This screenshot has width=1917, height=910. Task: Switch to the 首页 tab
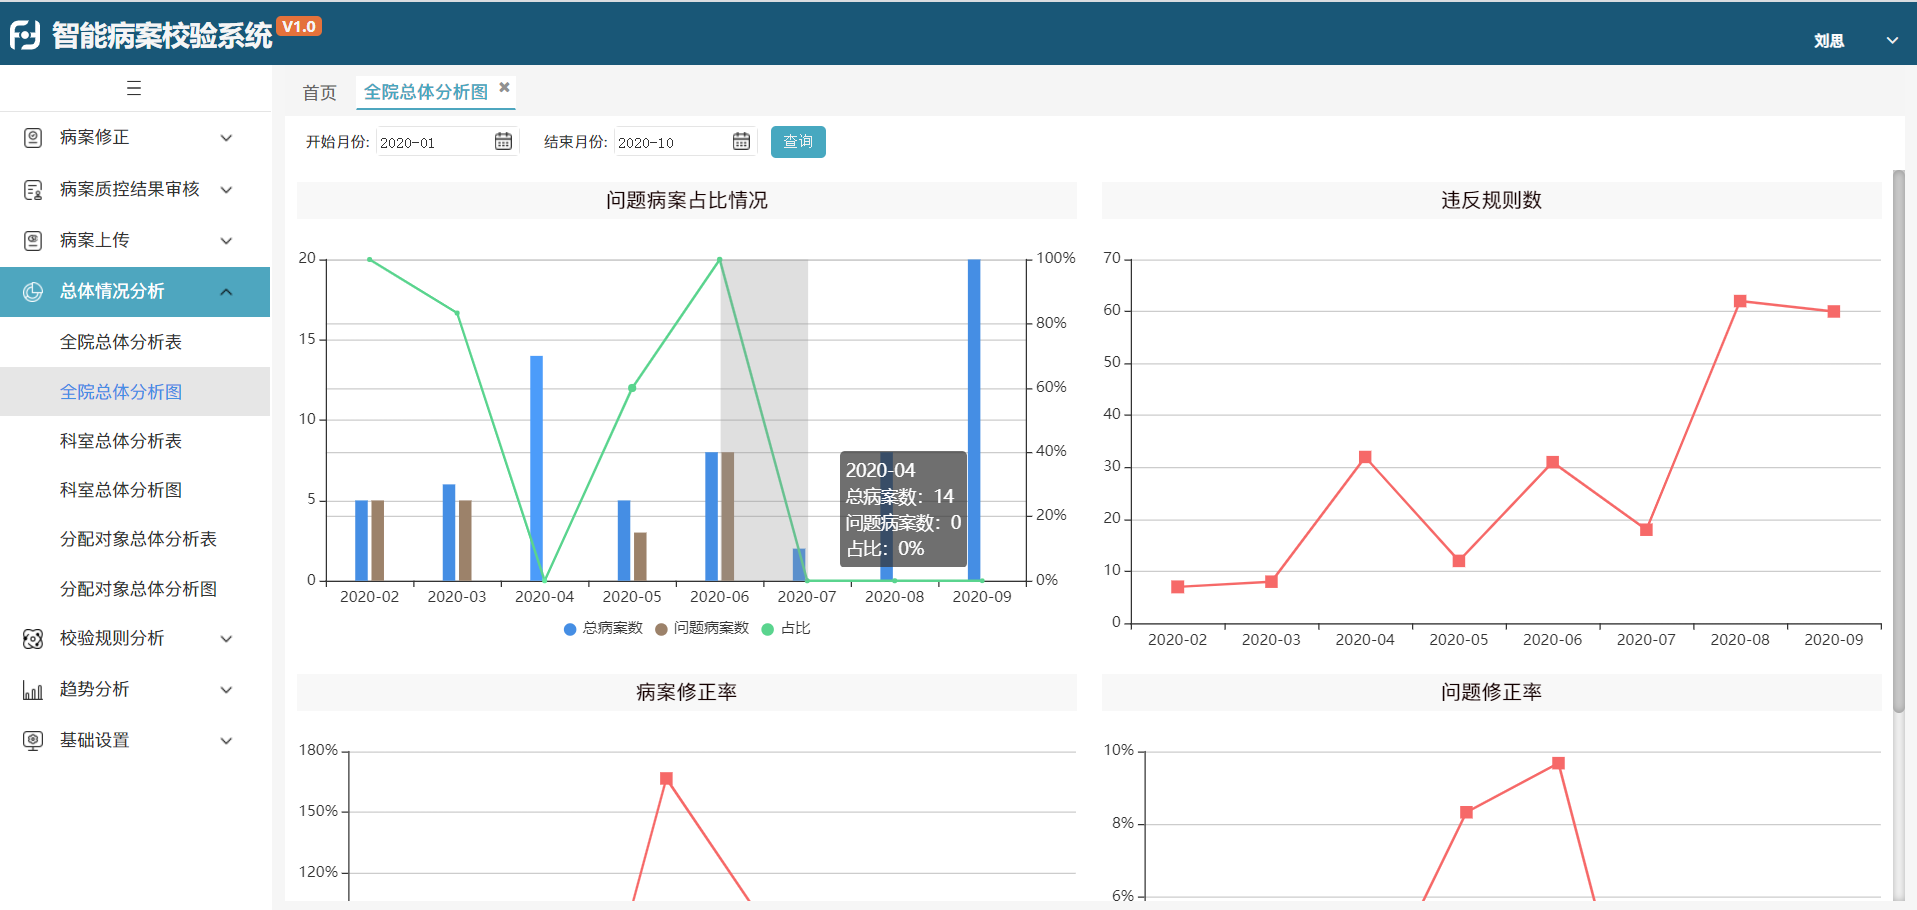pyautogui.click(x=320, y=92)
